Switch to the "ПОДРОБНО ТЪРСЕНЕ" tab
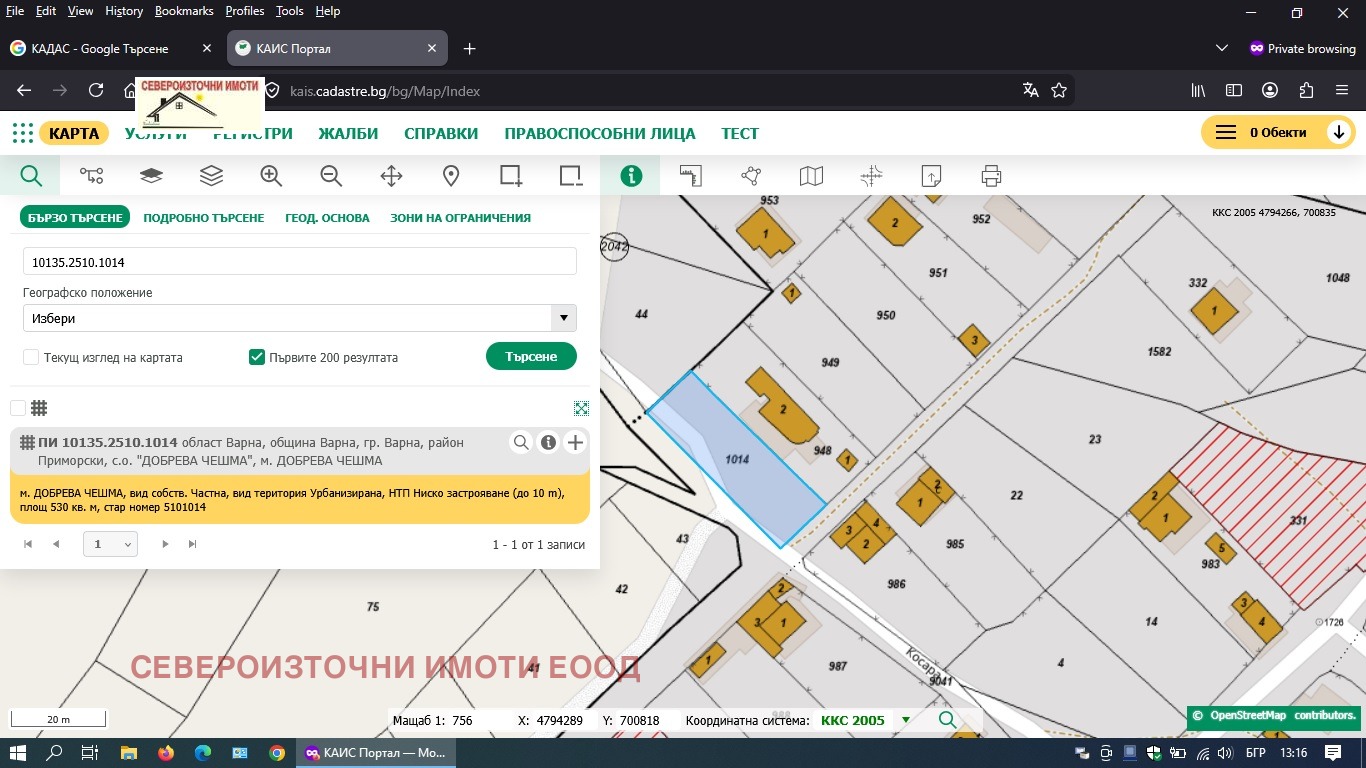The image size is (1366, 768). pos(204,217)
